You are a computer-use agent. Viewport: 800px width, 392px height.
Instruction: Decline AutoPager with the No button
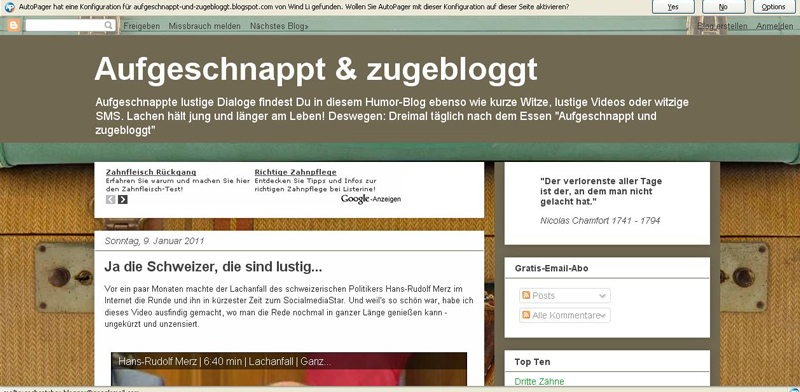coord(723,7)
